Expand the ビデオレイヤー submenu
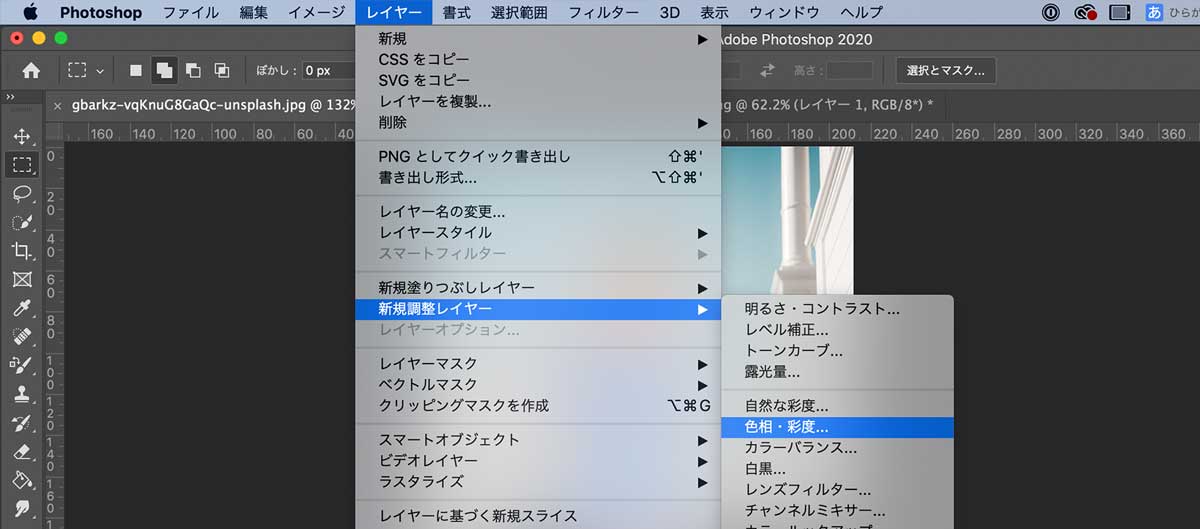This screenshot has width=1200, height=529. click(x=538, y=461)
